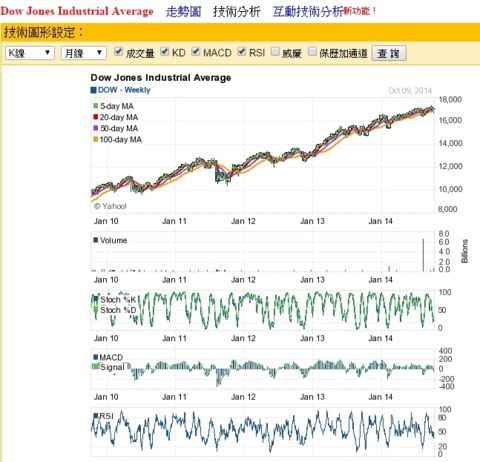Open the K線 chart type dropdown
Viewport: 480px width, 462px height.
coord(30,53)
